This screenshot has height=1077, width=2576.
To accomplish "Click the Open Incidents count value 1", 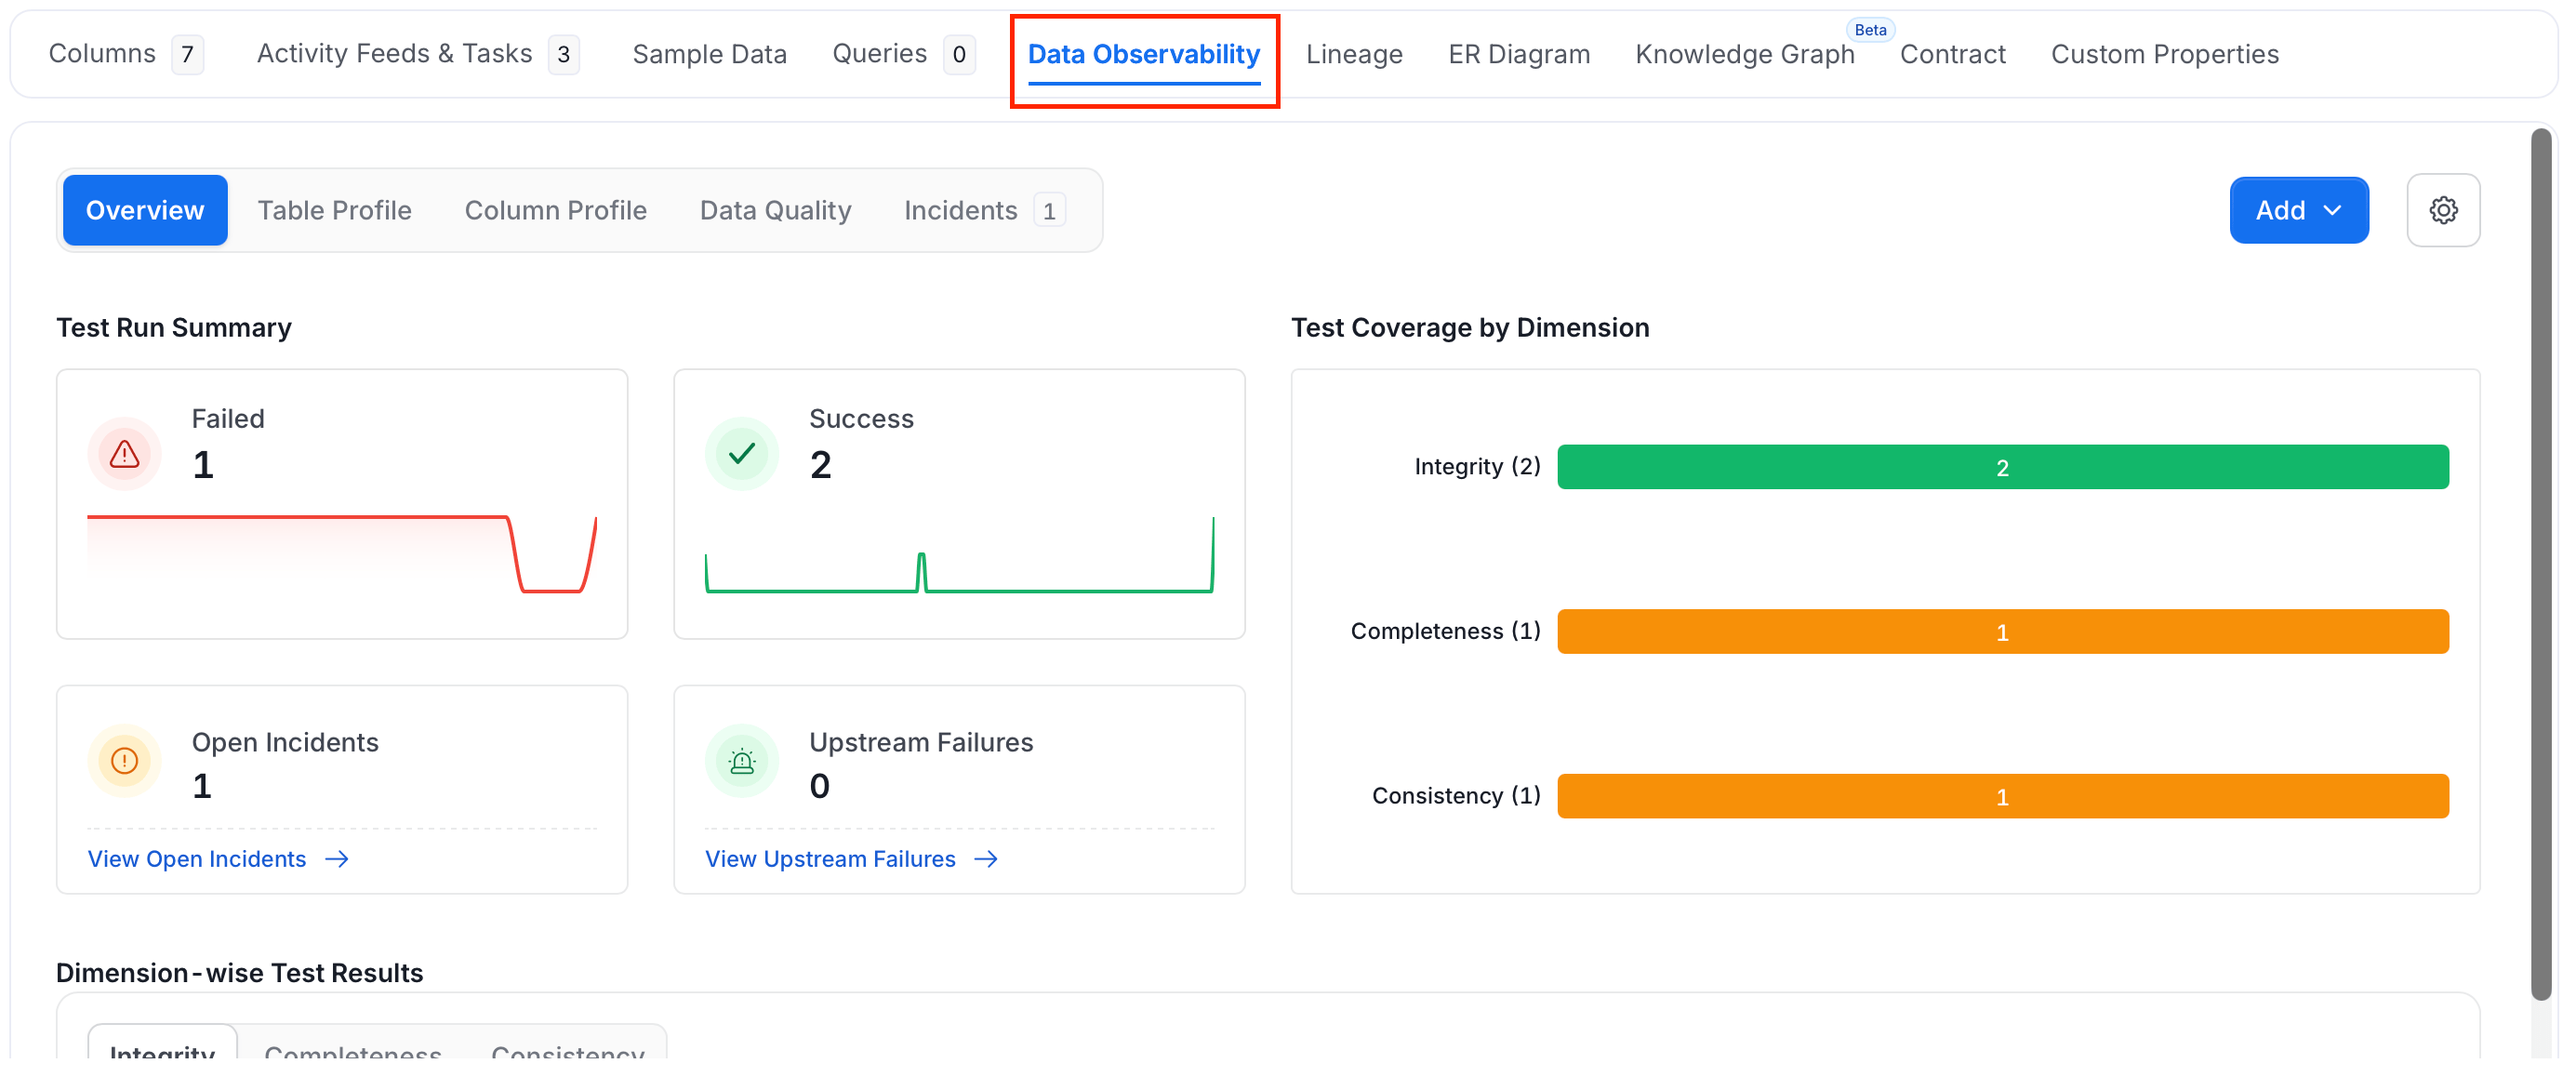I will (x=202, y=786).
